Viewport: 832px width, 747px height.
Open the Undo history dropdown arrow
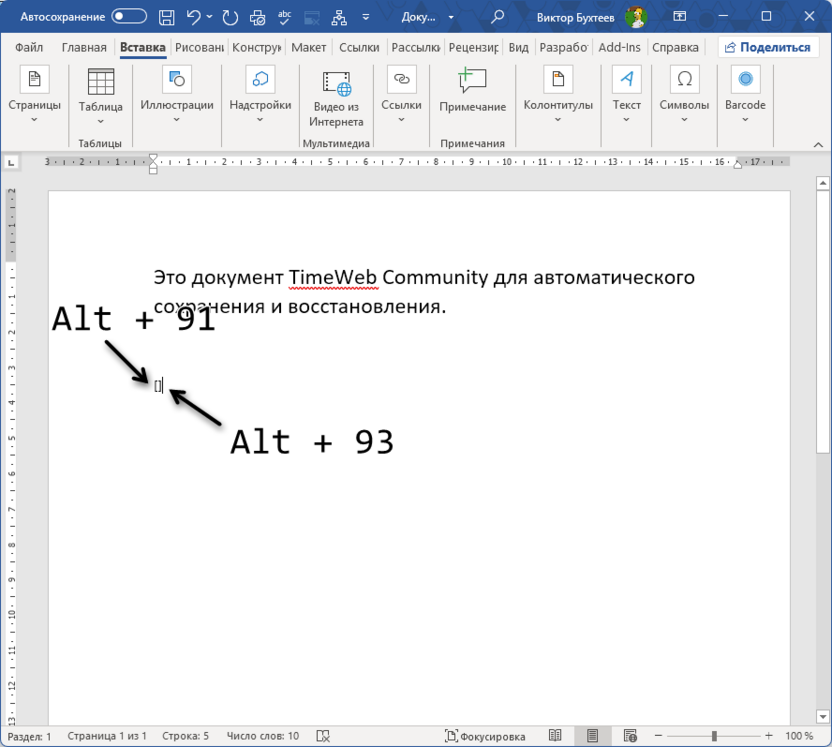pos(210,17)
